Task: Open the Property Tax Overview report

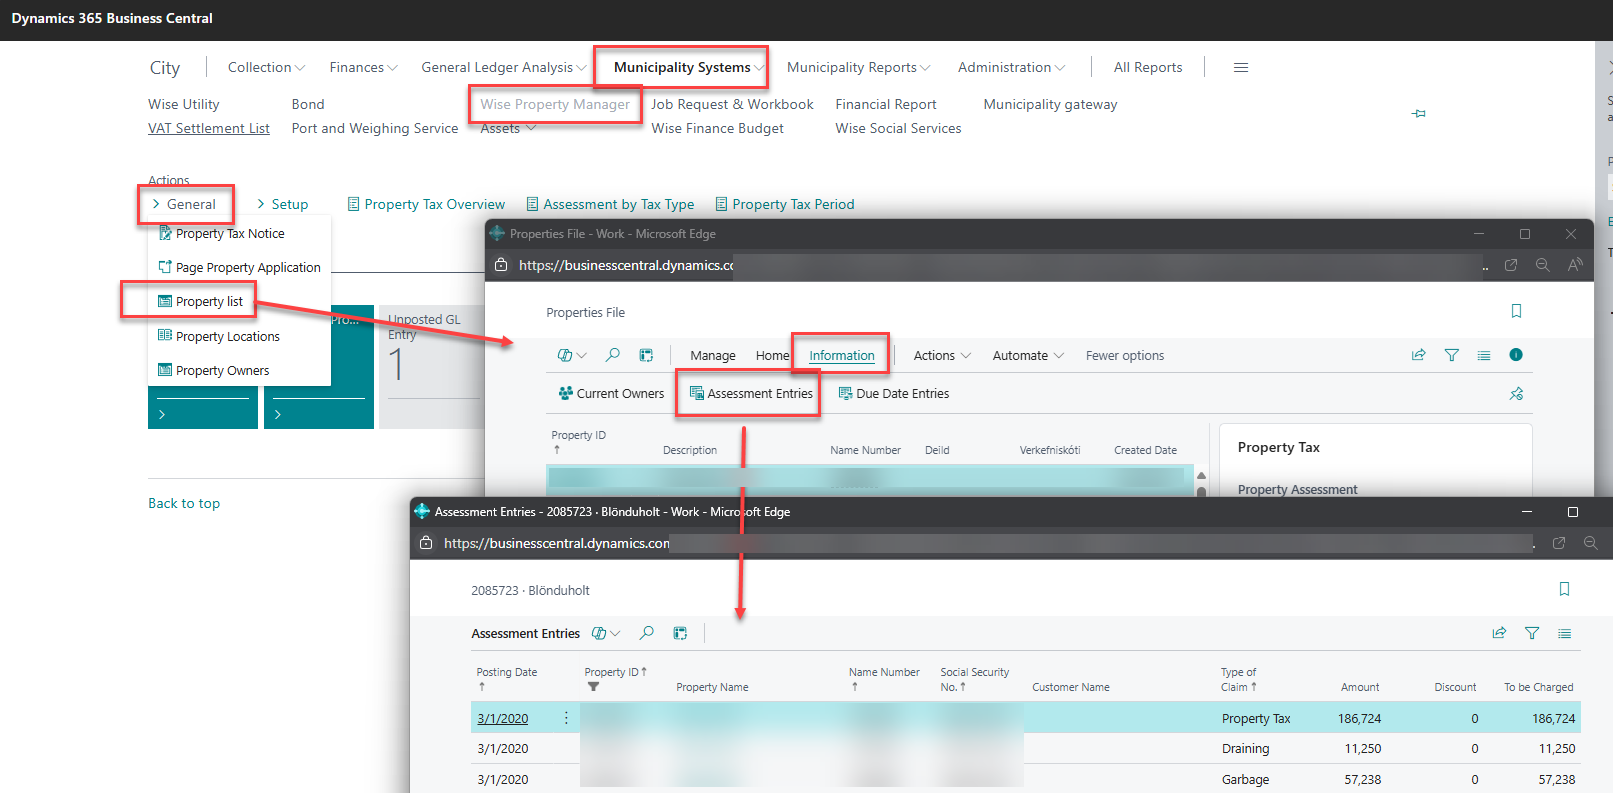Action: point(426,204)
